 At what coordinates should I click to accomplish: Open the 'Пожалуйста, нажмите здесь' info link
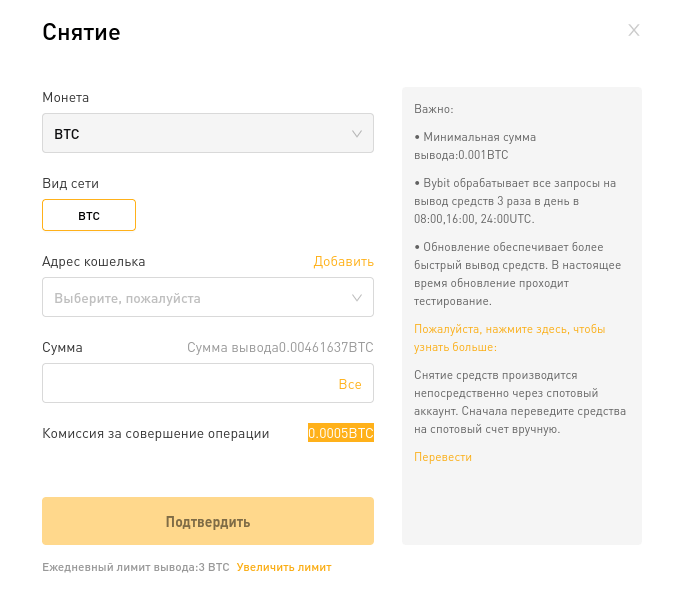click(x=509, y=338)
